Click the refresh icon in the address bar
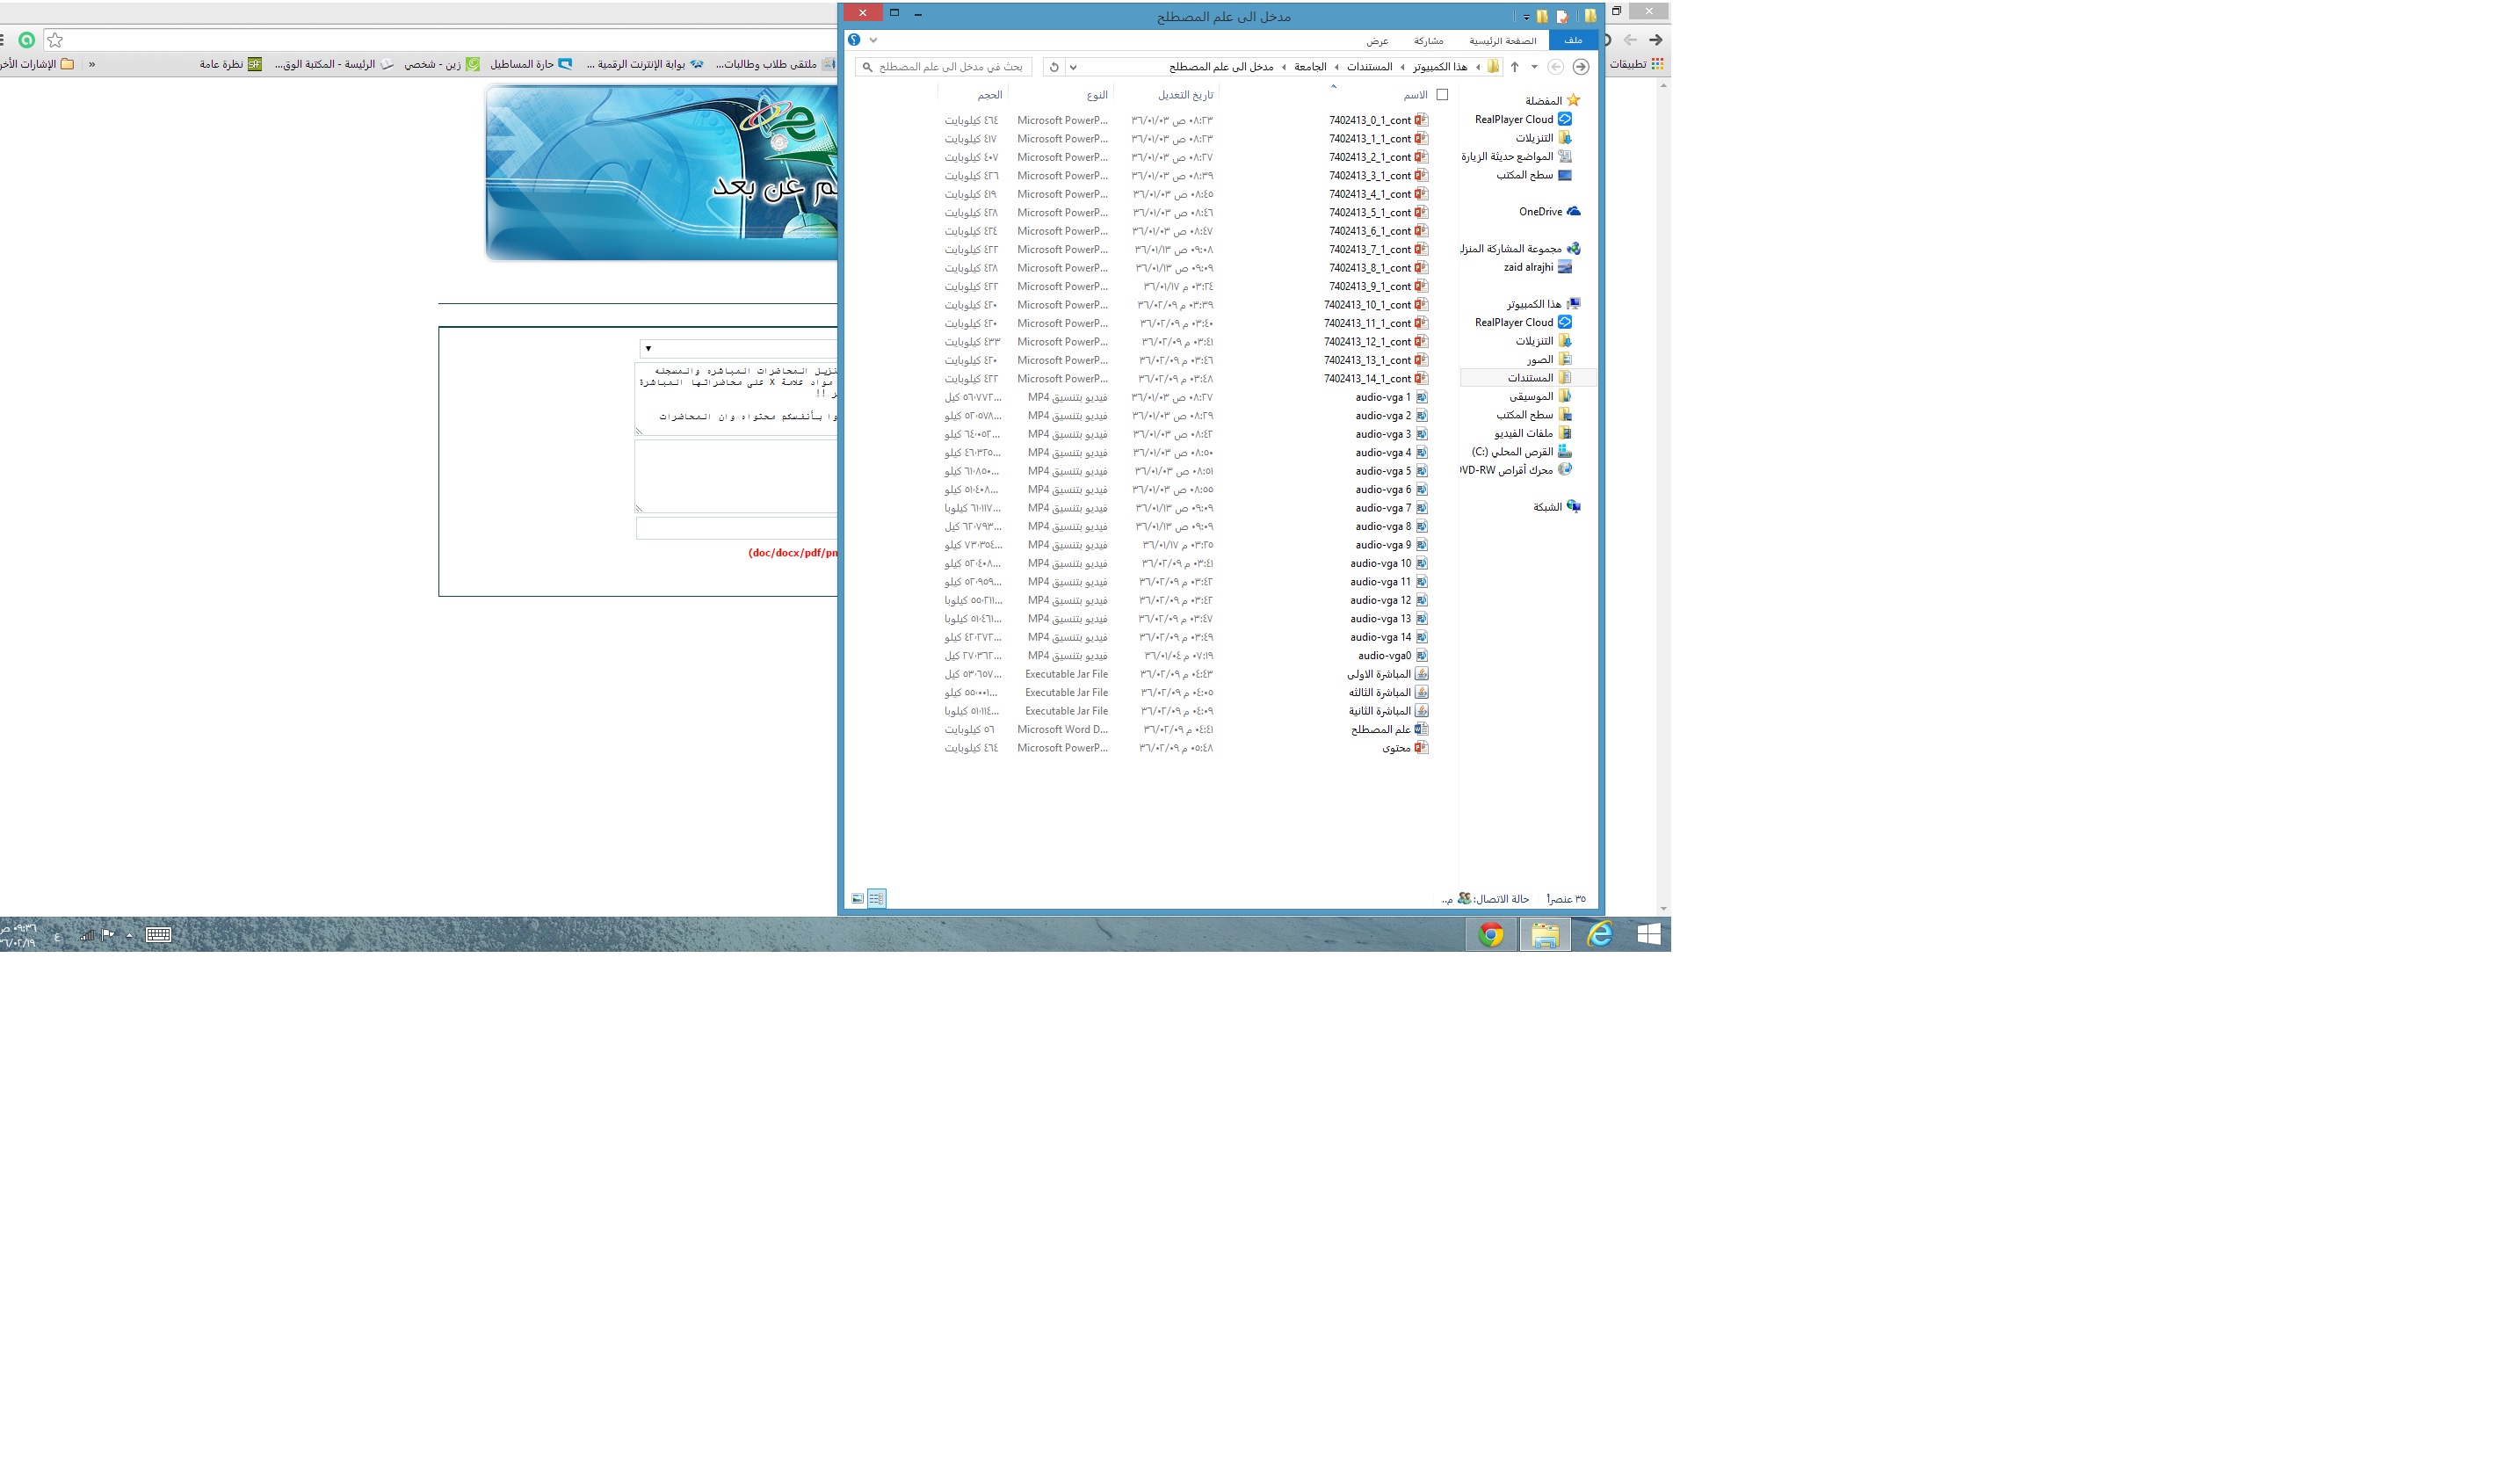 (1054, 67)
